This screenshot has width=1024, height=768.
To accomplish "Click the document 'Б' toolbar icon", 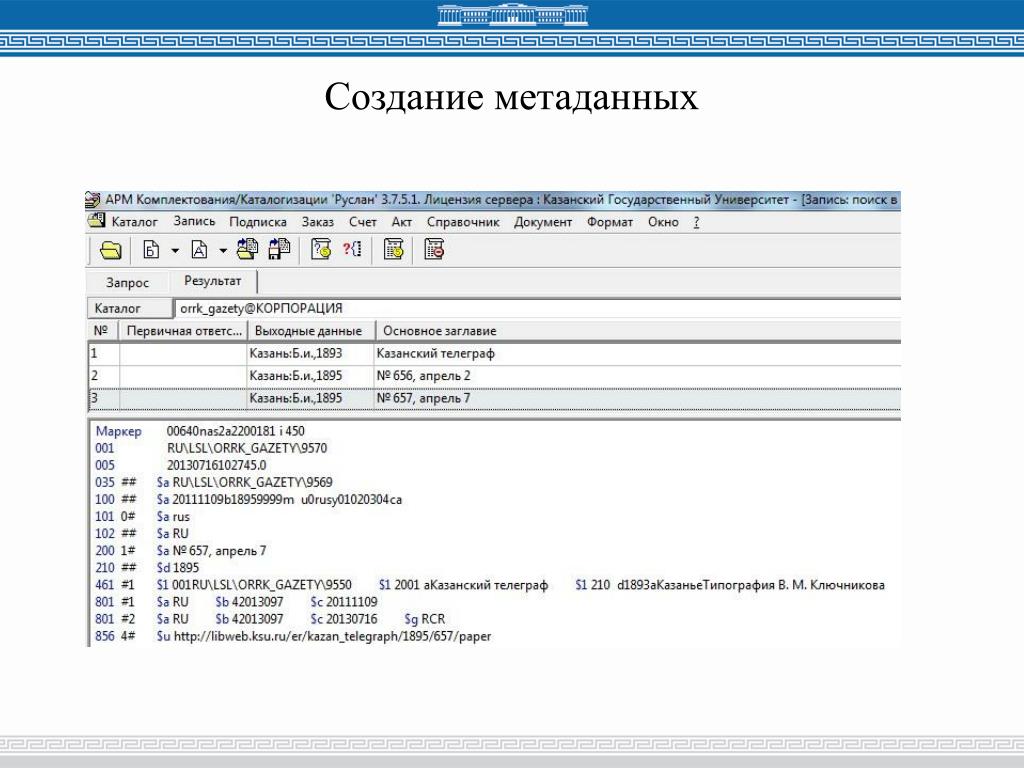I will [x=151, y=250].
